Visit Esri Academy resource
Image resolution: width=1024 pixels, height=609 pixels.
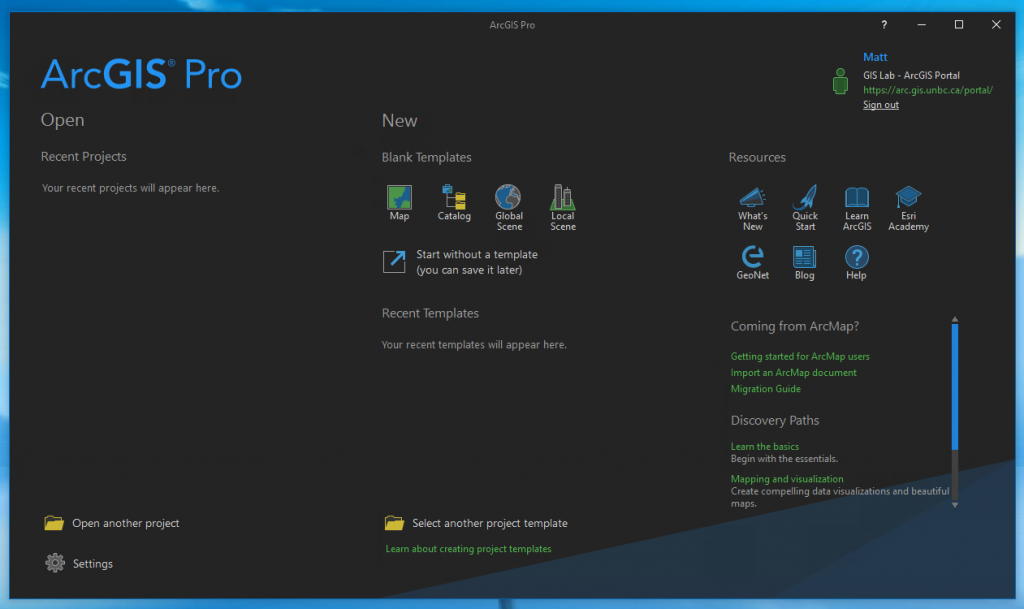click(x=908, y=208)
